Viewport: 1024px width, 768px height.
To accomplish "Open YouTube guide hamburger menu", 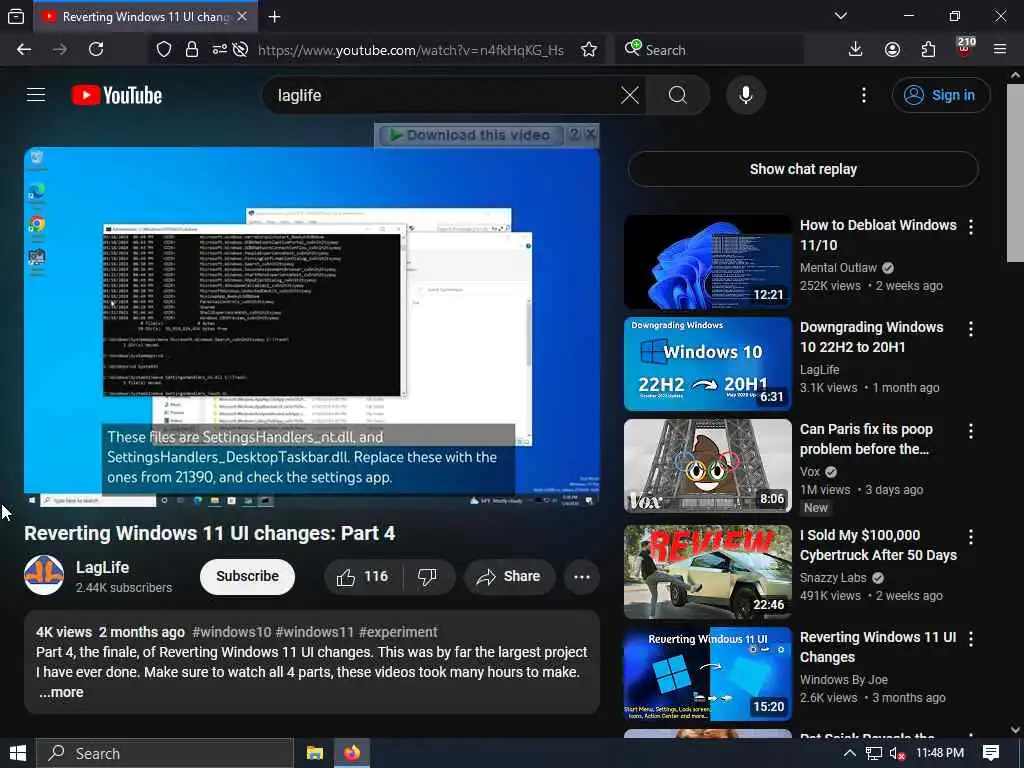I will click(x=36, y=95).
